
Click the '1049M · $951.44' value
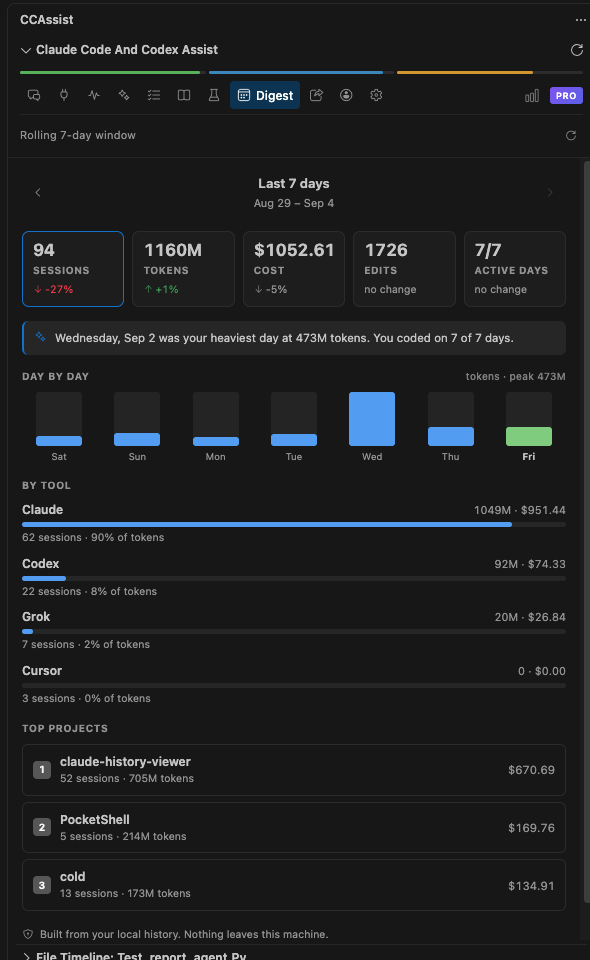pos(520,510)
